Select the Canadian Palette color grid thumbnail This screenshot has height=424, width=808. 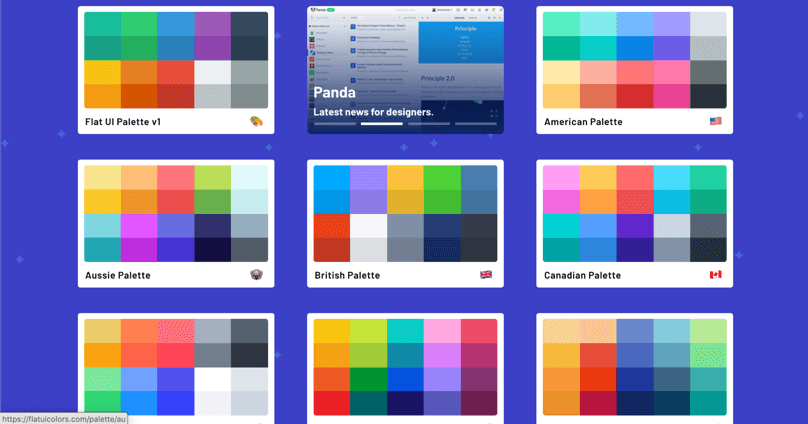click(635, 214)
